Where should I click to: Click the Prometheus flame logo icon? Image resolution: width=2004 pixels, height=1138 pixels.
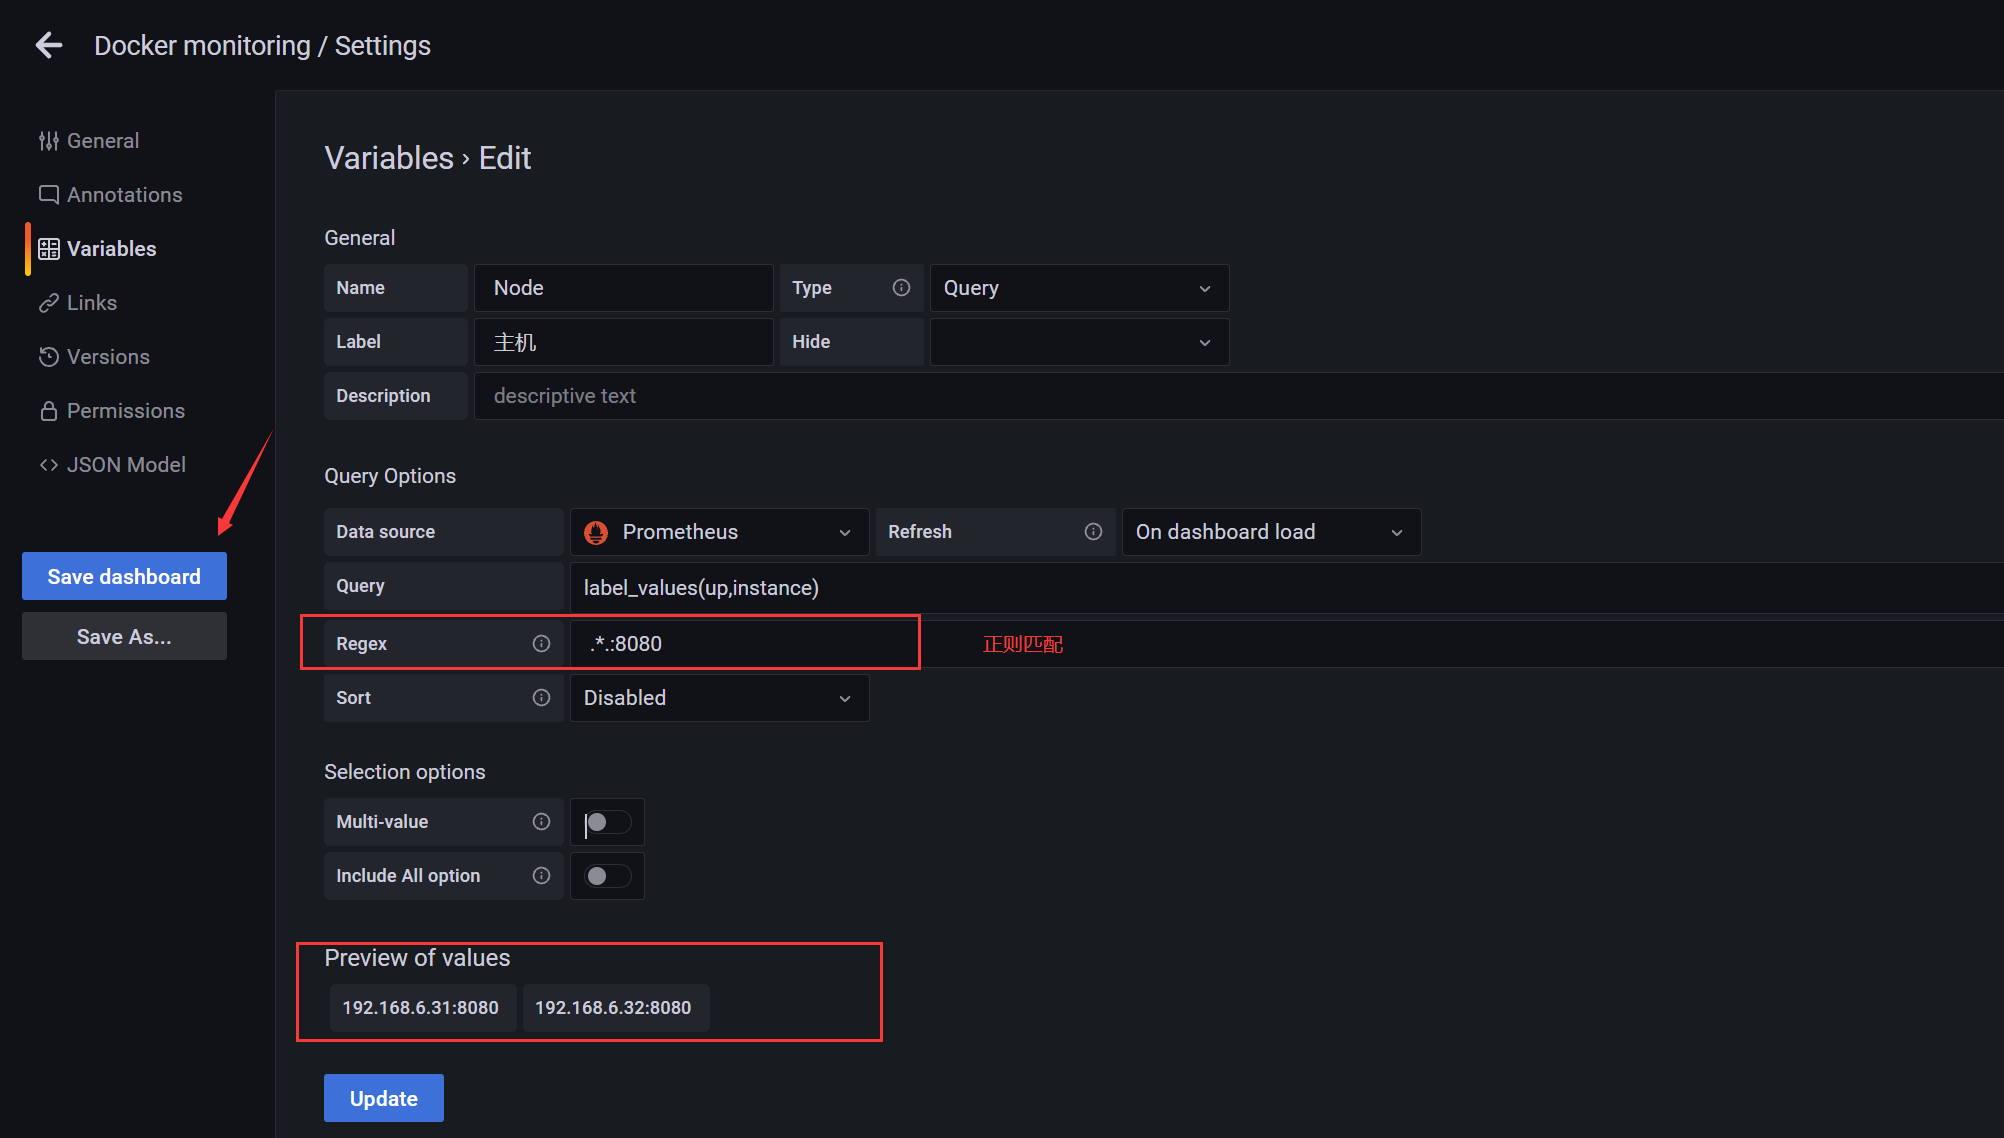[596, 533]
